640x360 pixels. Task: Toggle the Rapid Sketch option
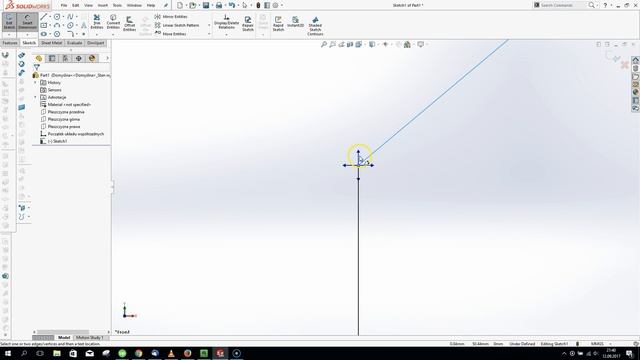coord(278,23)
